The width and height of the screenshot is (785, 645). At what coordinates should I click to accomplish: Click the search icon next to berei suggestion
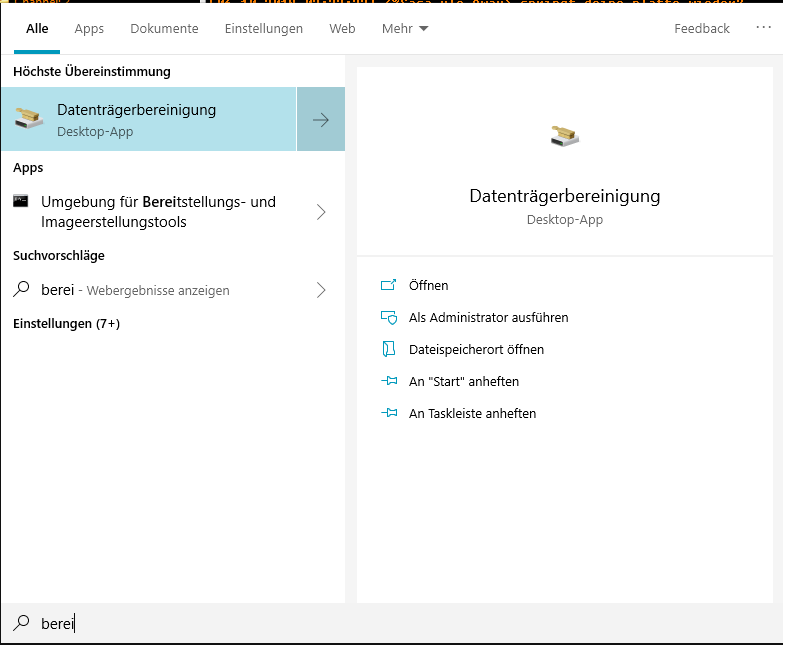21,289
